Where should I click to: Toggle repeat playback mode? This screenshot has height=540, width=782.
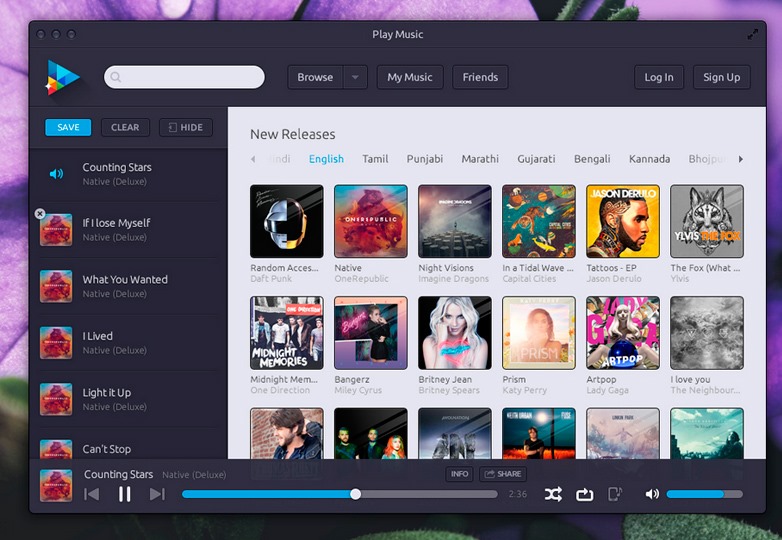coord(585,494)
